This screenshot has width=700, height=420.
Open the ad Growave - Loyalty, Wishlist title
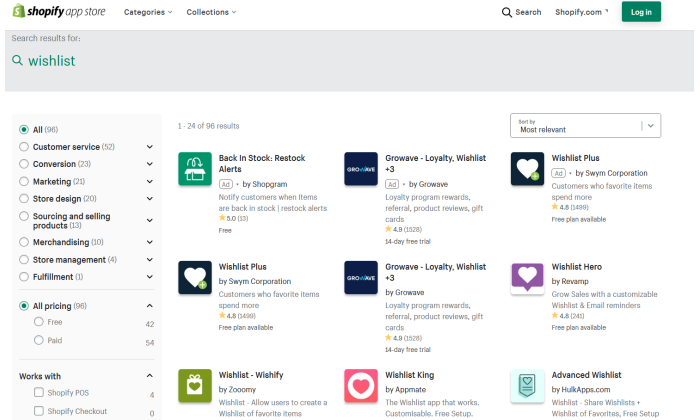point(435,163)
